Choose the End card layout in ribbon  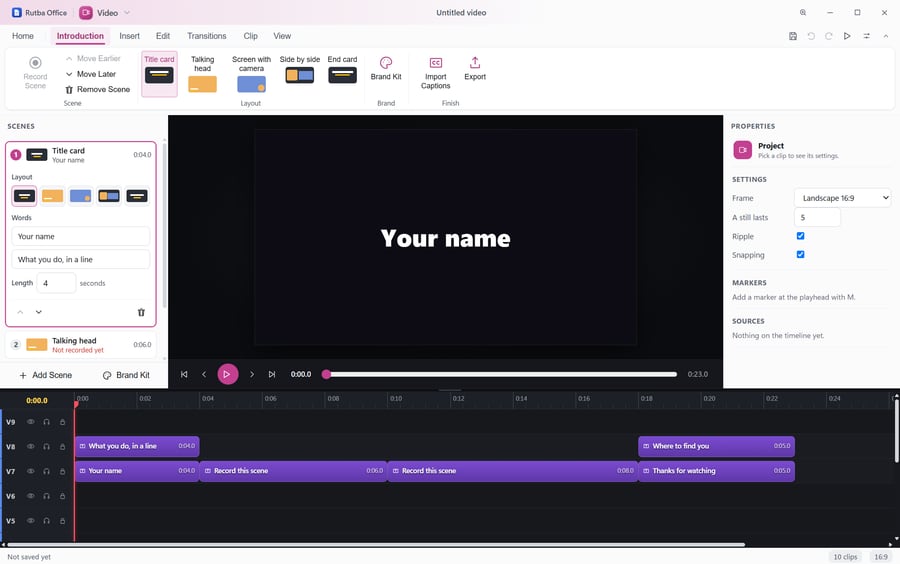342,69
